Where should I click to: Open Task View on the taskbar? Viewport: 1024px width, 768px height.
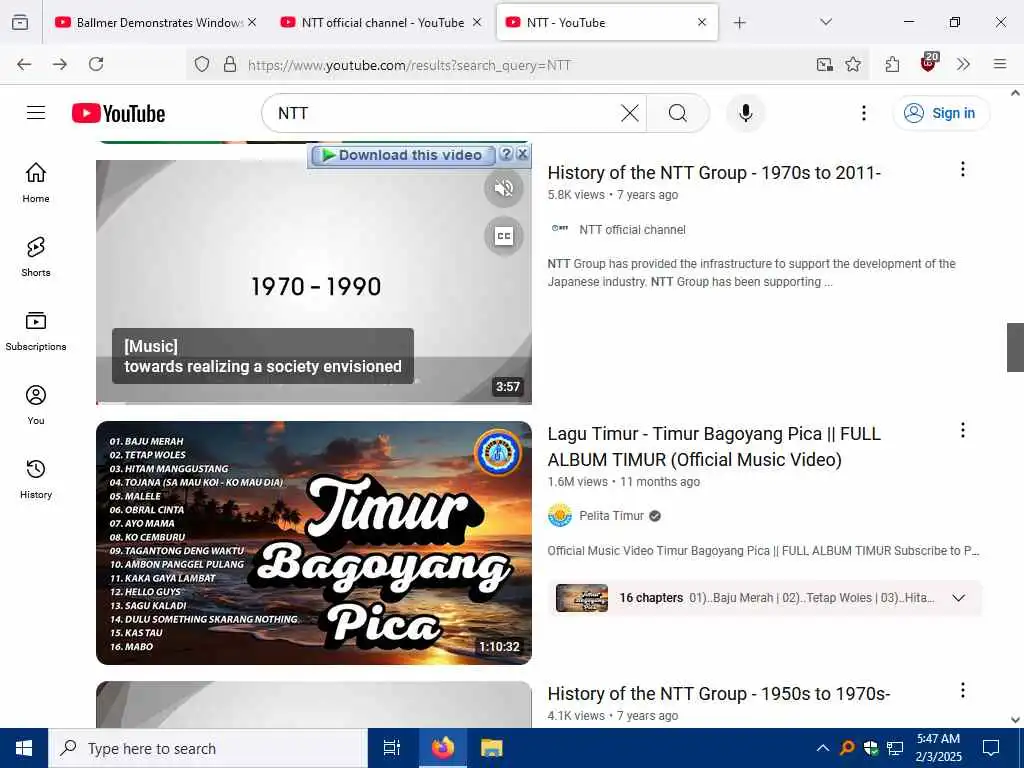[392, 748]
